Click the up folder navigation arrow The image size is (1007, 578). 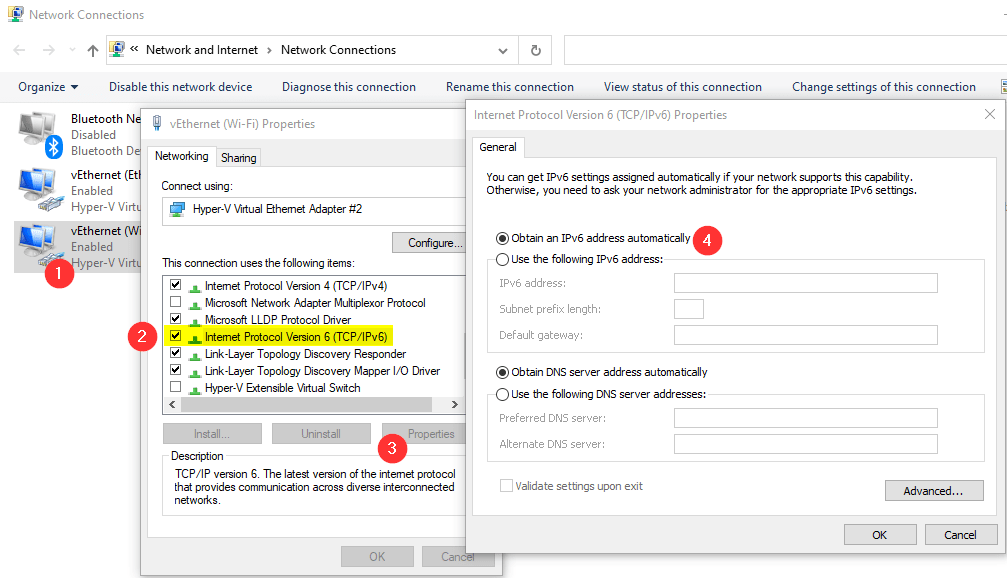[92, 50]
